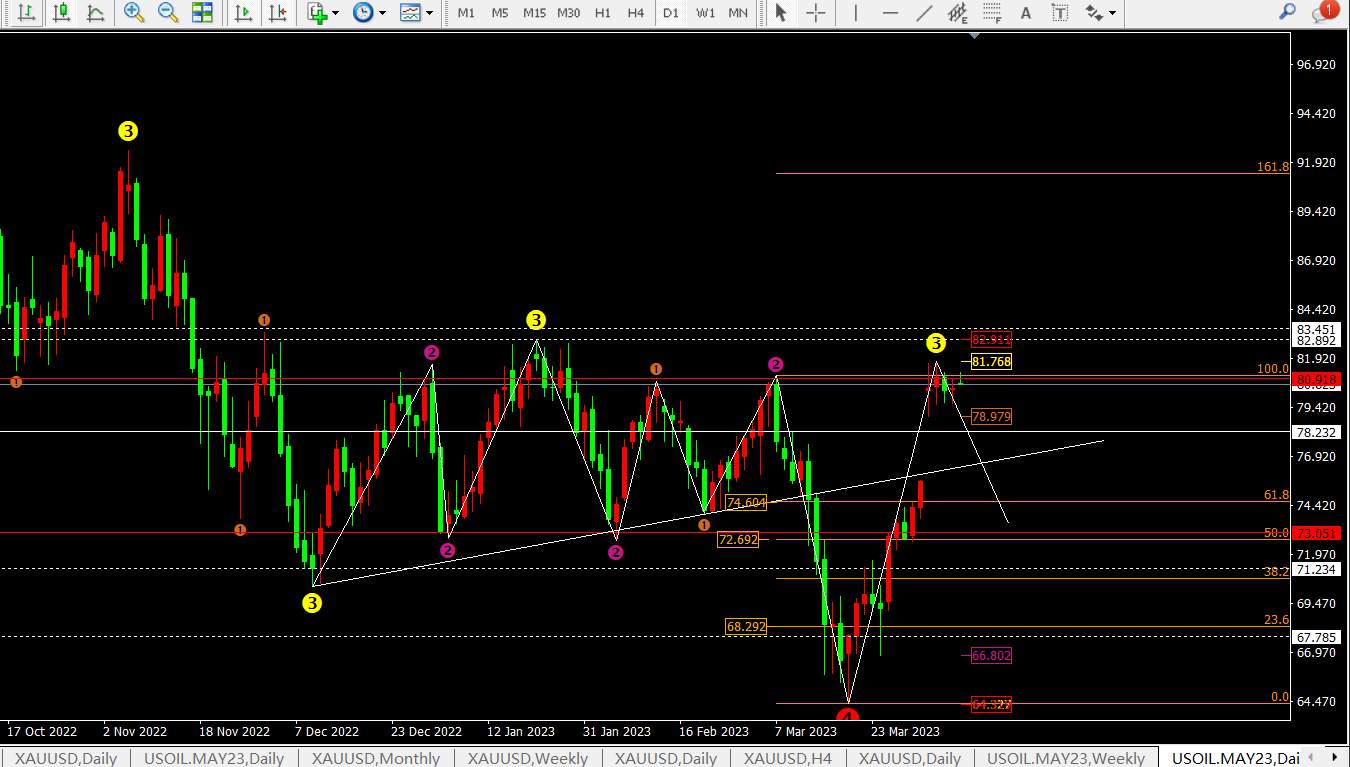Select the 68.292 price label
The height and width of the screenshot is (767, 1350).
pos(746,627)
